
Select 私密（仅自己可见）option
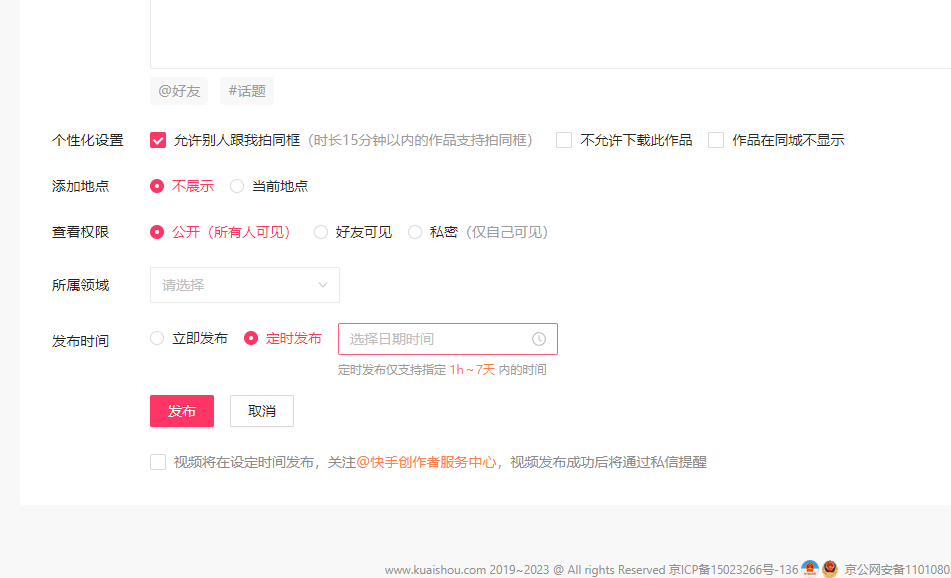[415, 232]
